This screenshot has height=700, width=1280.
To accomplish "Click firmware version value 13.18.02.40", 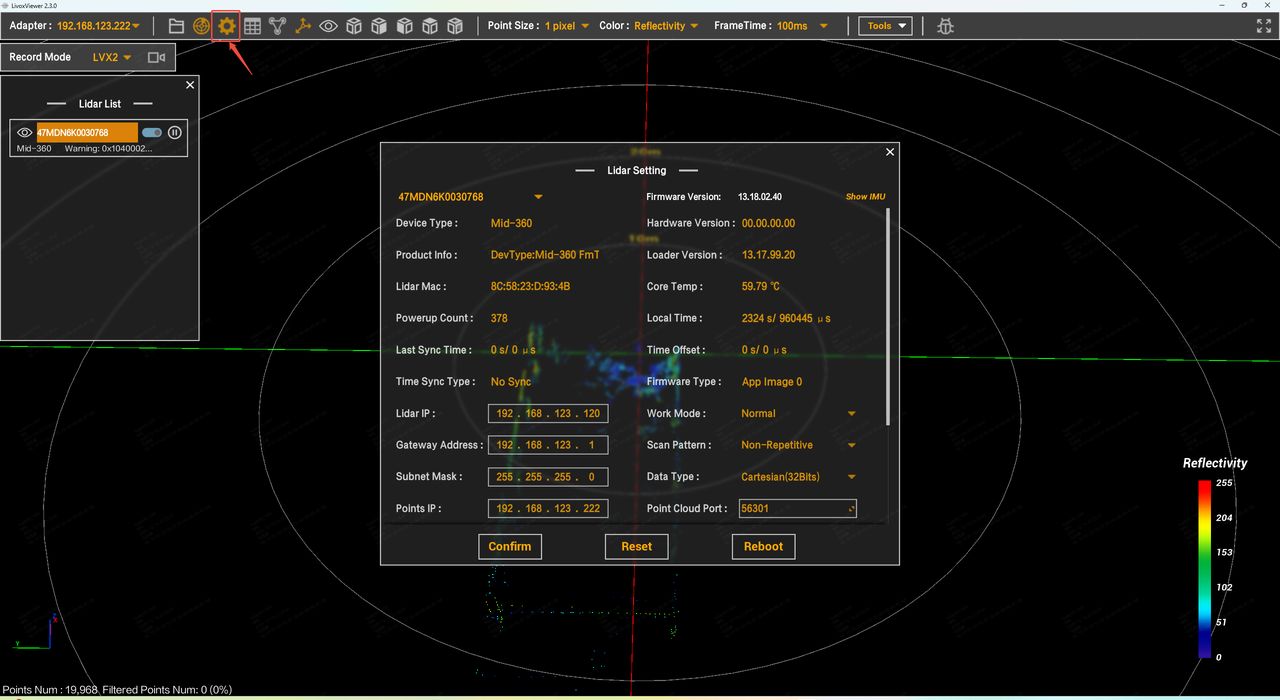I will point(760,197).
